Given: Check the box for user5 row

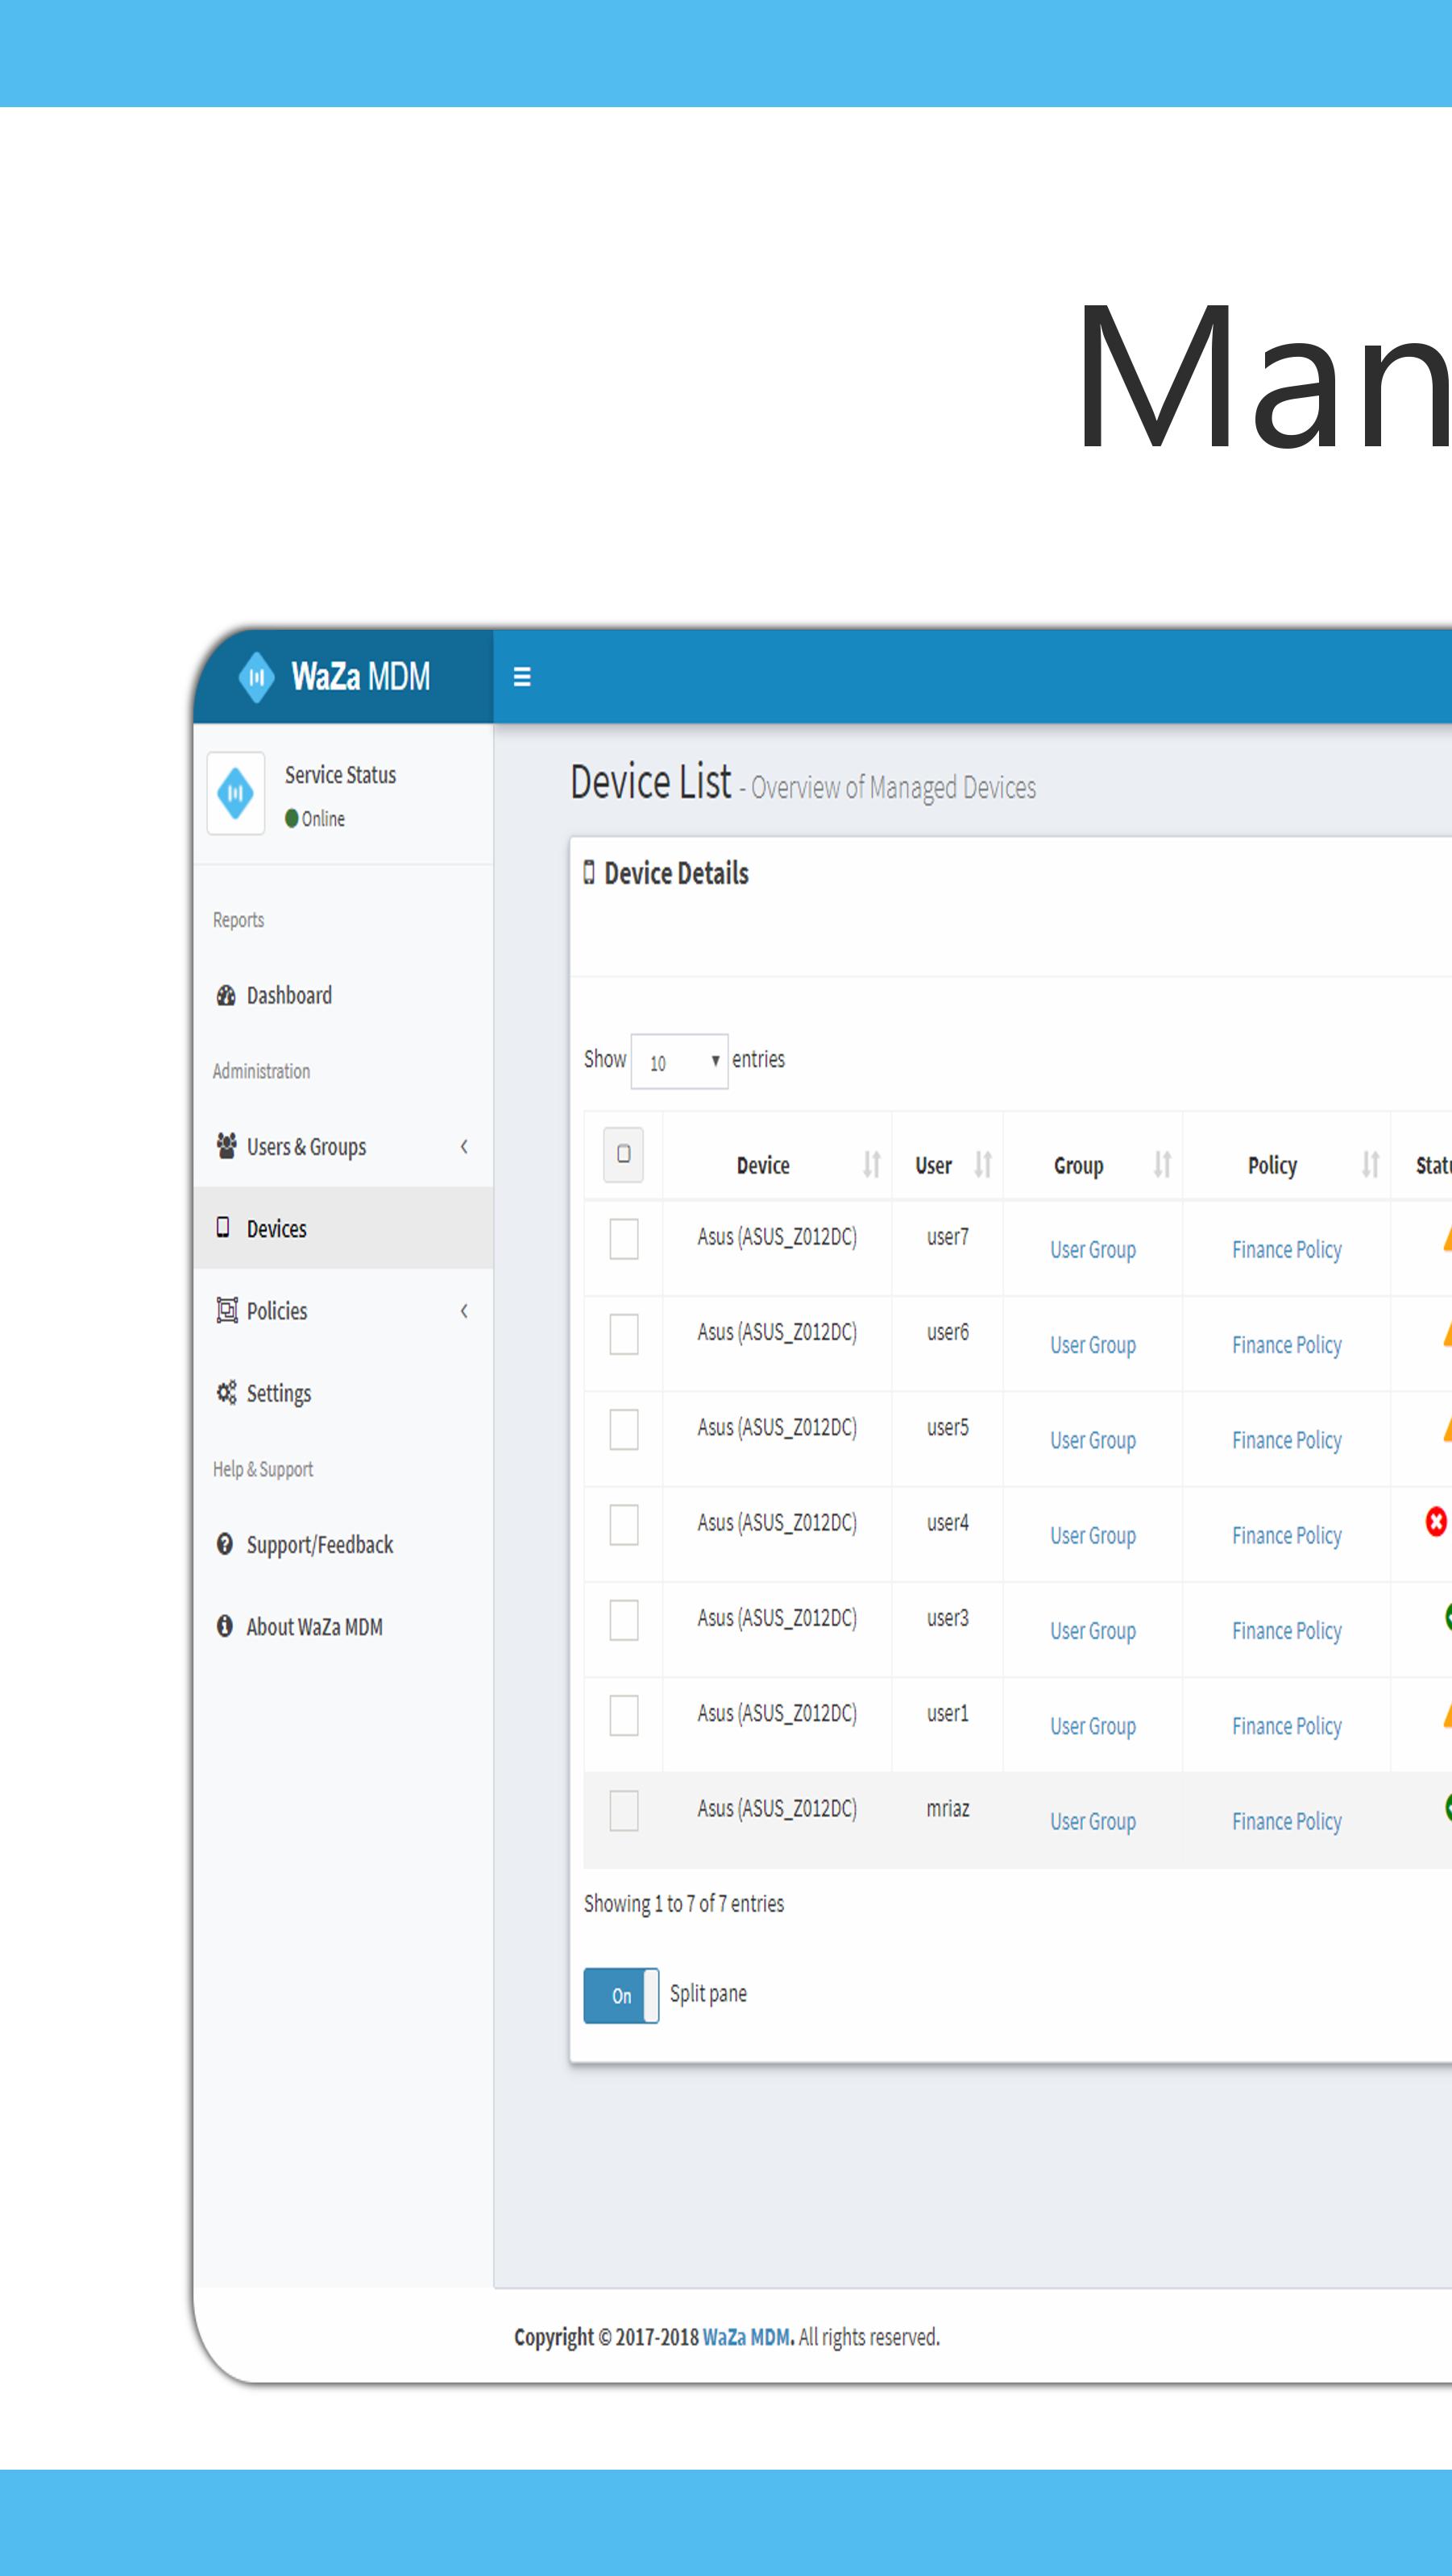Looking at the screenshot, I should click(624, 1429).
